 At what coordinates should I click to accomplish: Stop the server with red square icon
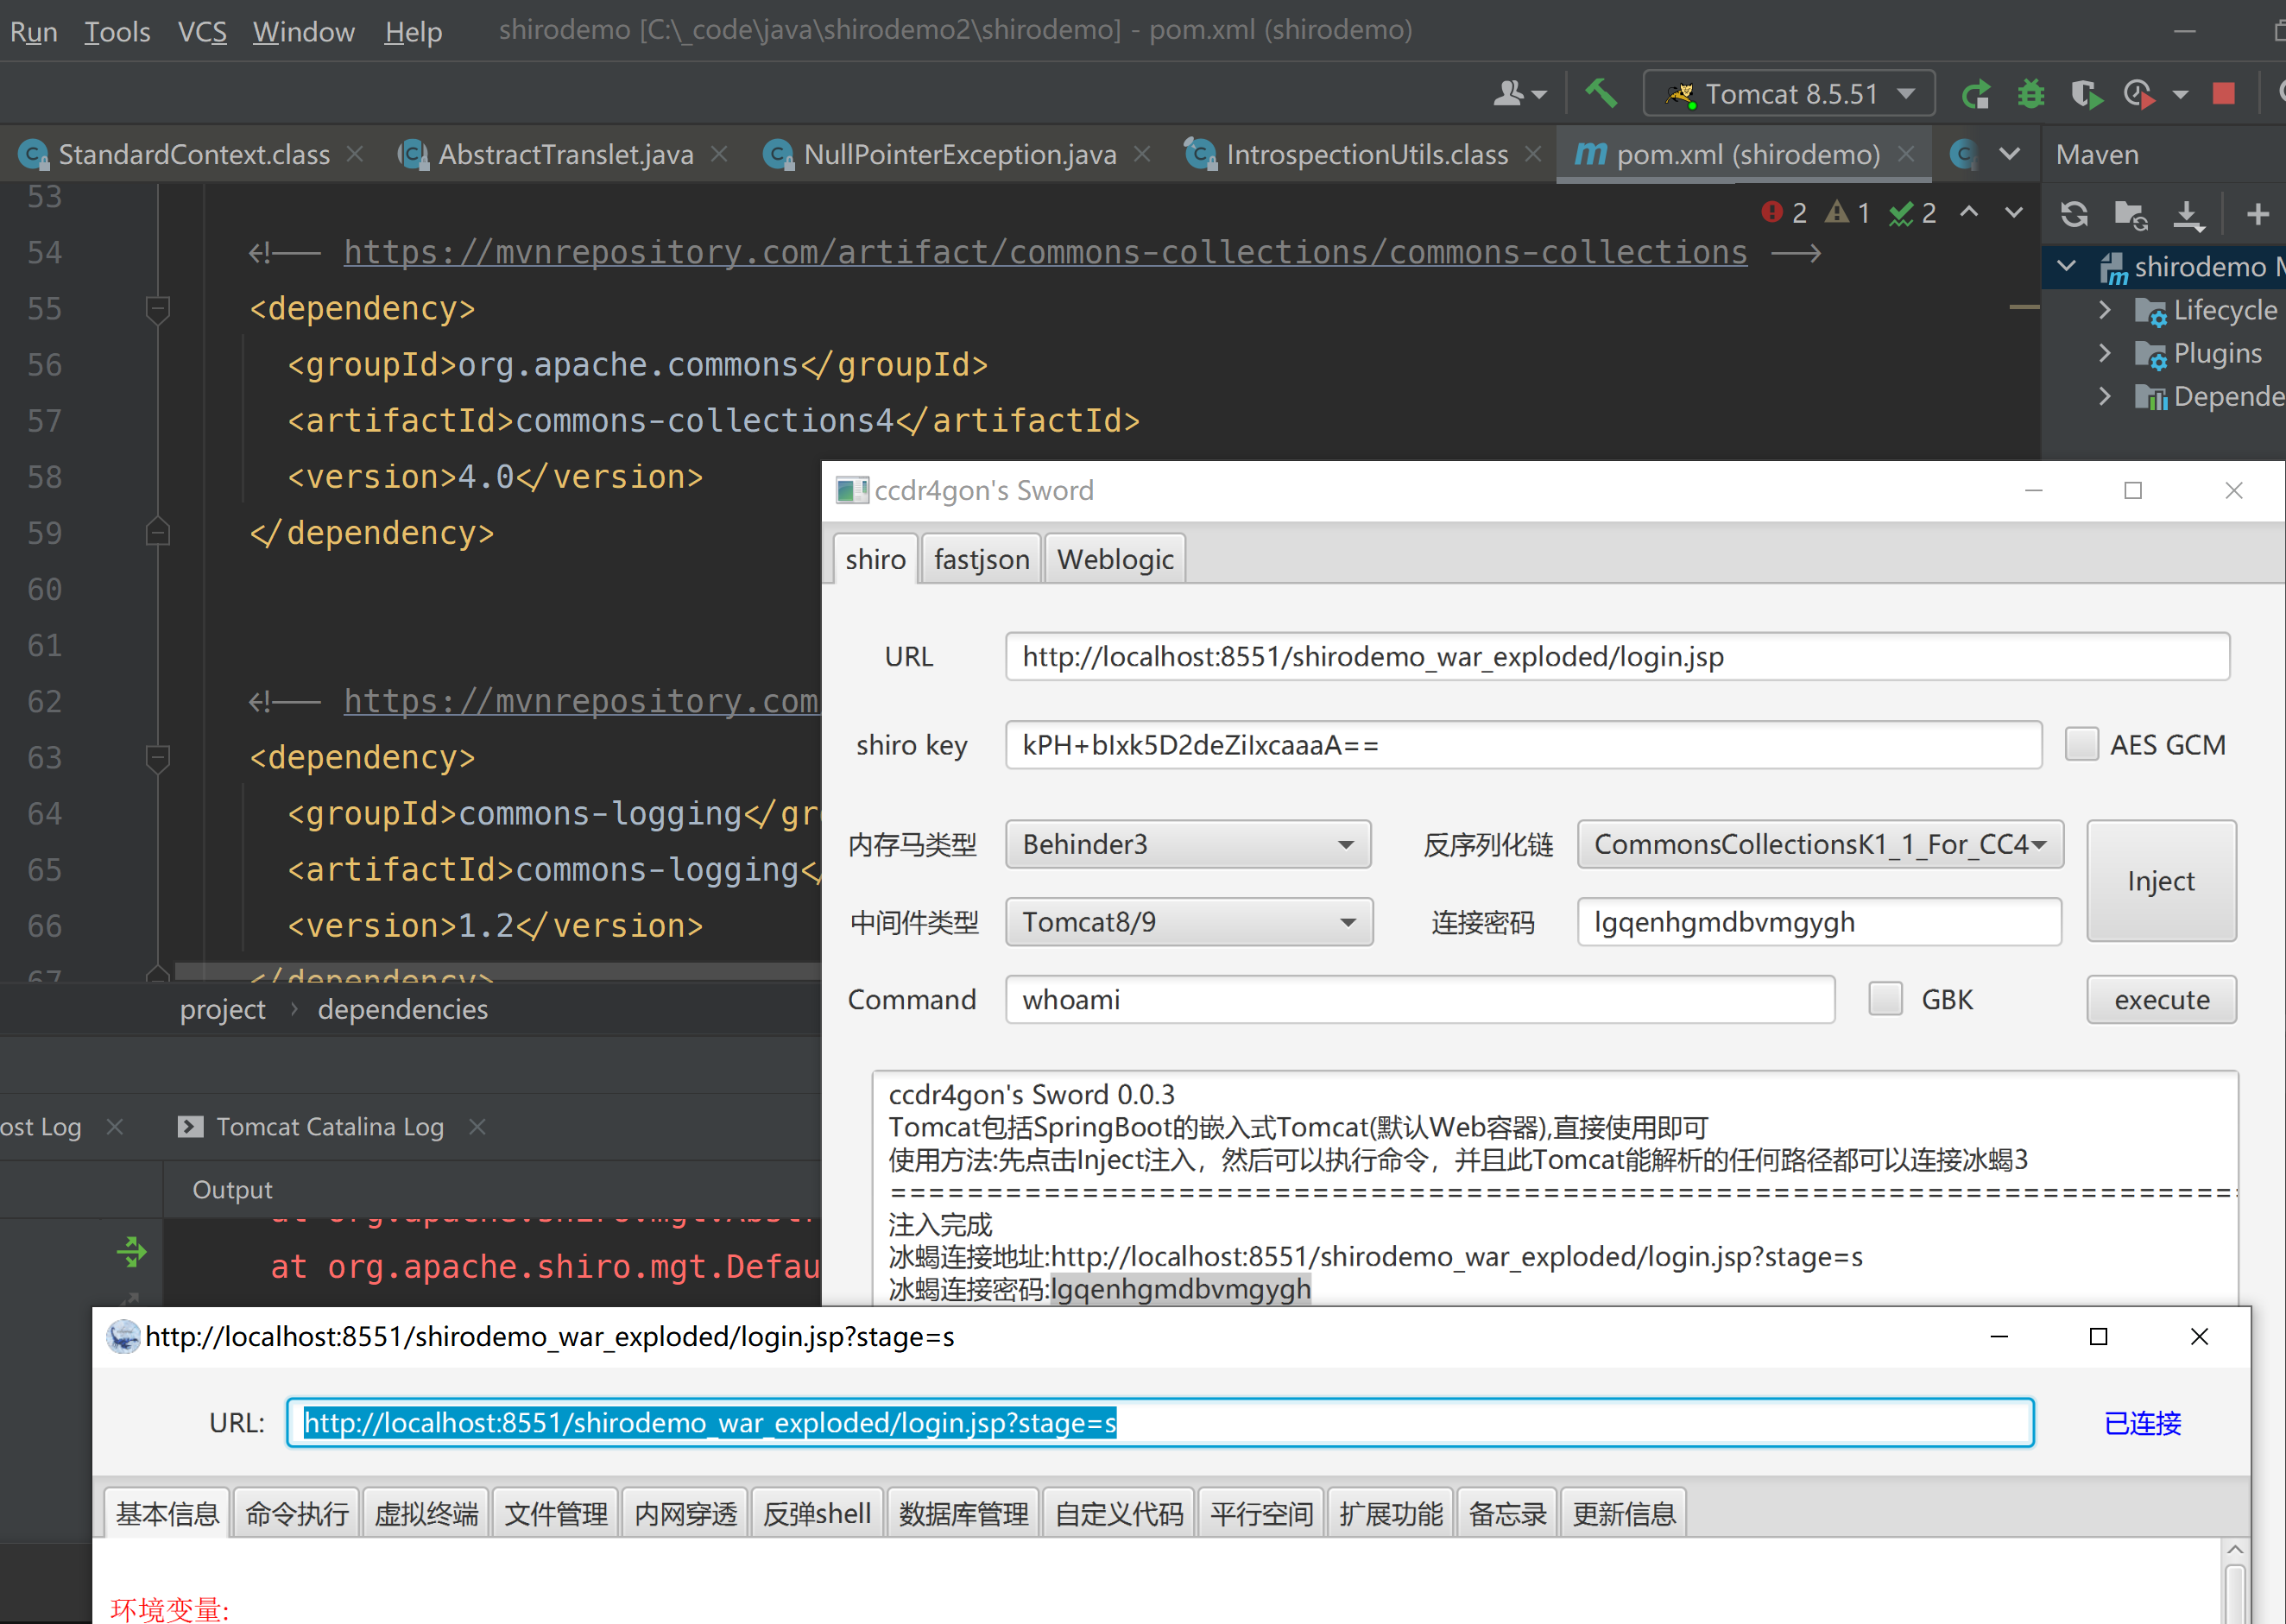click(x=2223, y=94)
